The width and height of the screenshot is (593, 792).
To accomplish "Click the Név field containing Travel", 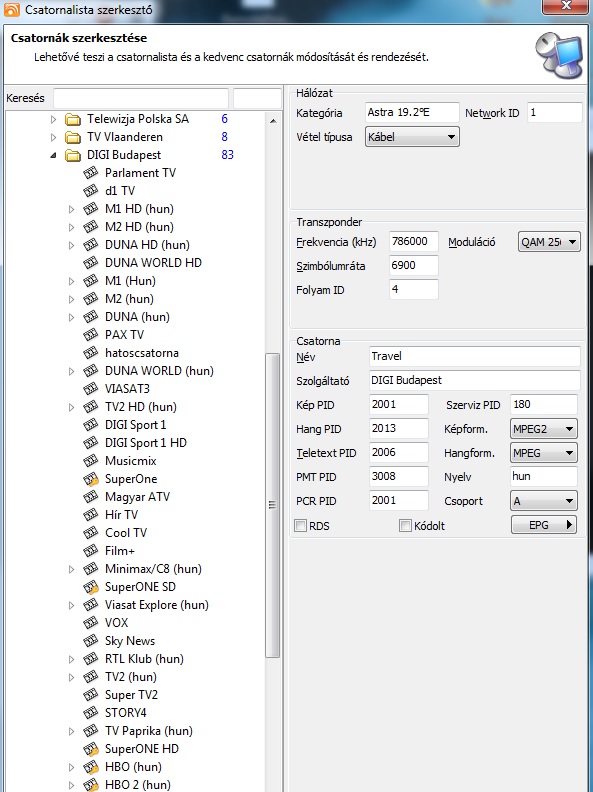I will tap(475, 356).
